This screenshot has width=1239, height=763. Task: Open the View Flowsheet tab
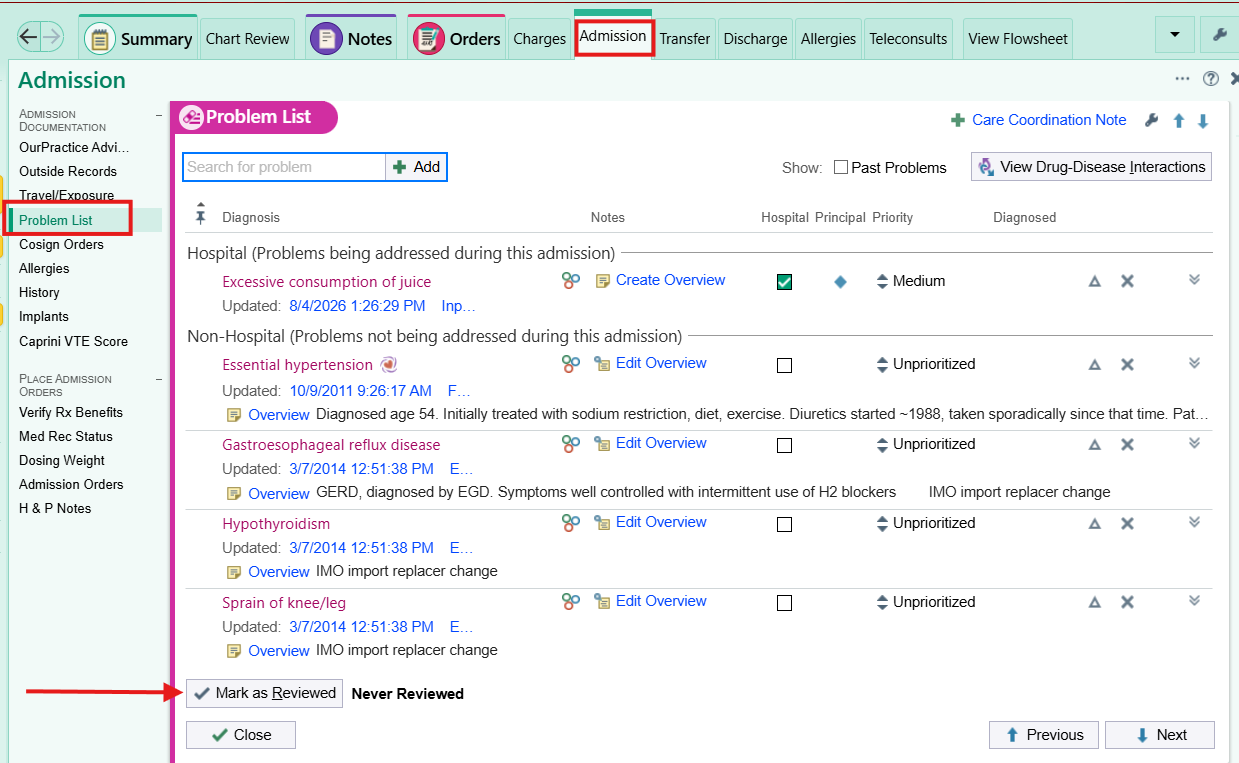[x=1018, y=39]
